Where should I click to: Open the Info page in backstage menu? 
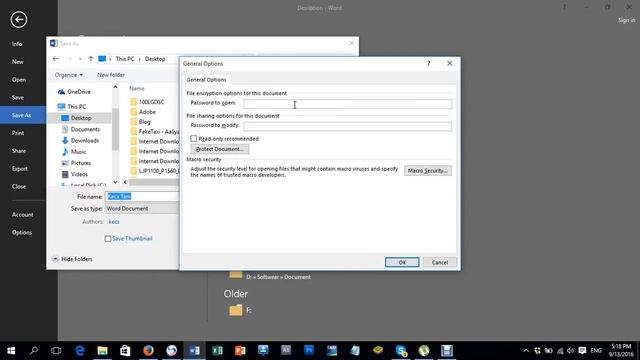17,44
